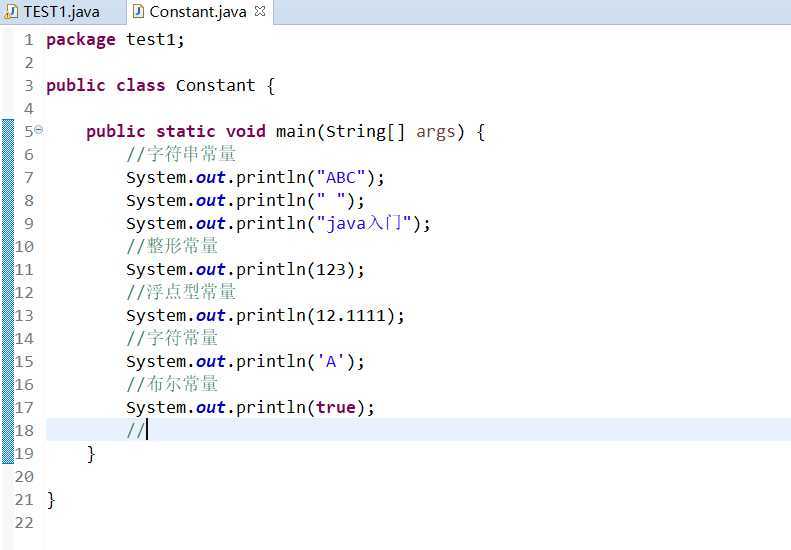791x550 pixels.
Task: Click 'out' field on line 17
Action: click(x=210, y=407)
